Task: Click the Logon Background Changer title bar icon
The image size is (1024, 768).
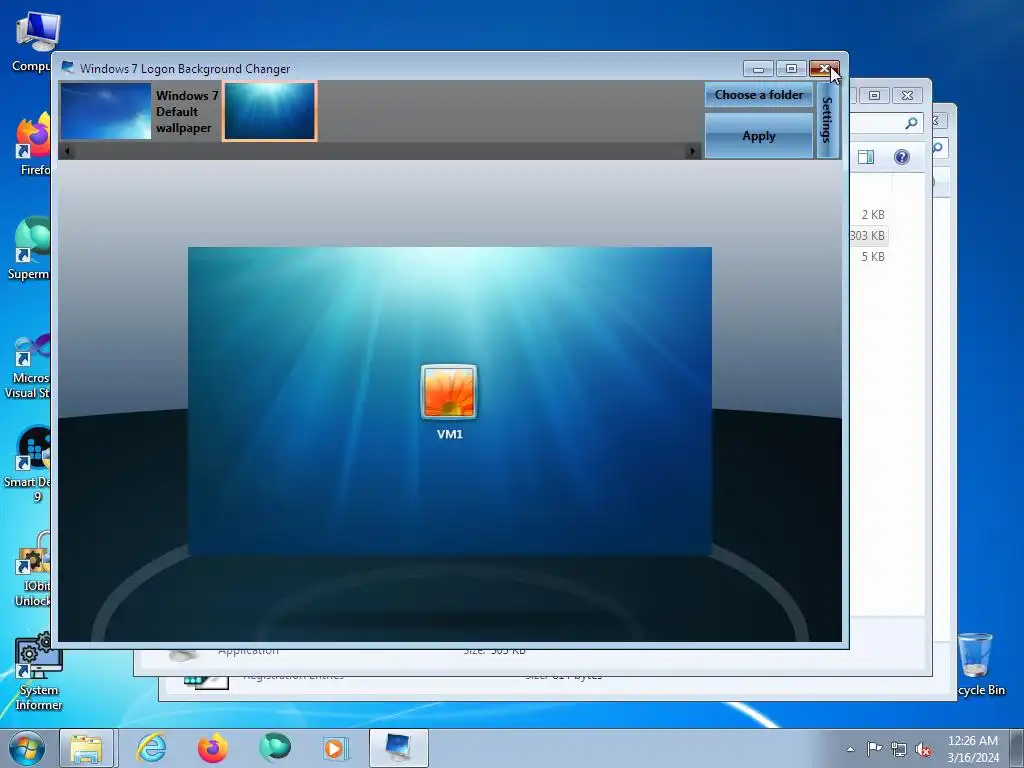Action: (x=67, y=68)
